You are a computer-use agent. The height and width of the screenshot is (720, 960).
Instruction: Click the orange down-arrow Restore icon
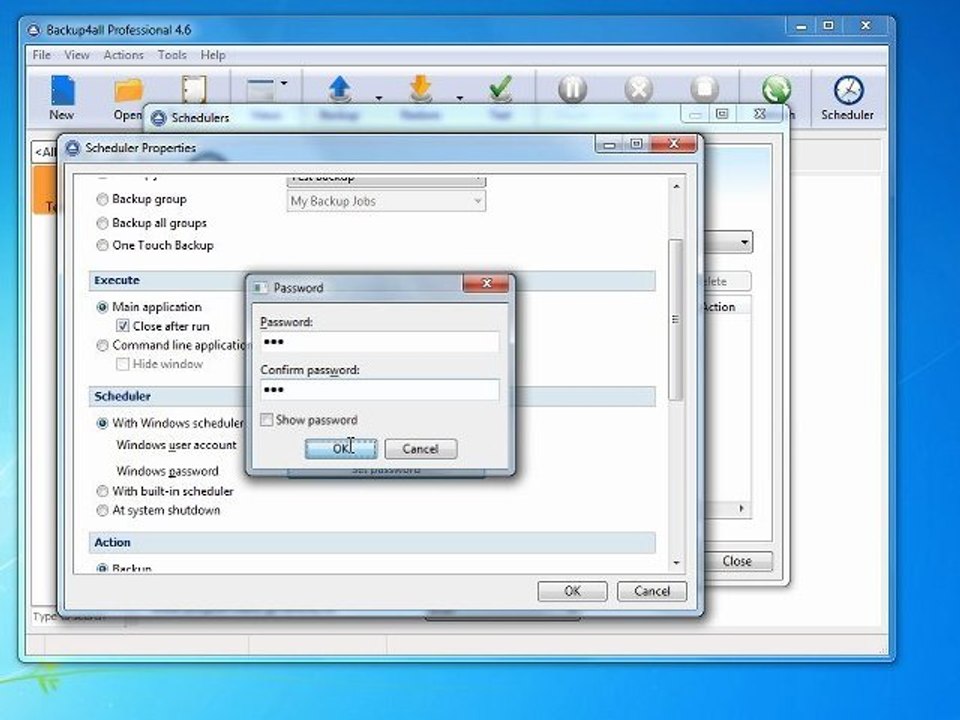tap(421, 89)
